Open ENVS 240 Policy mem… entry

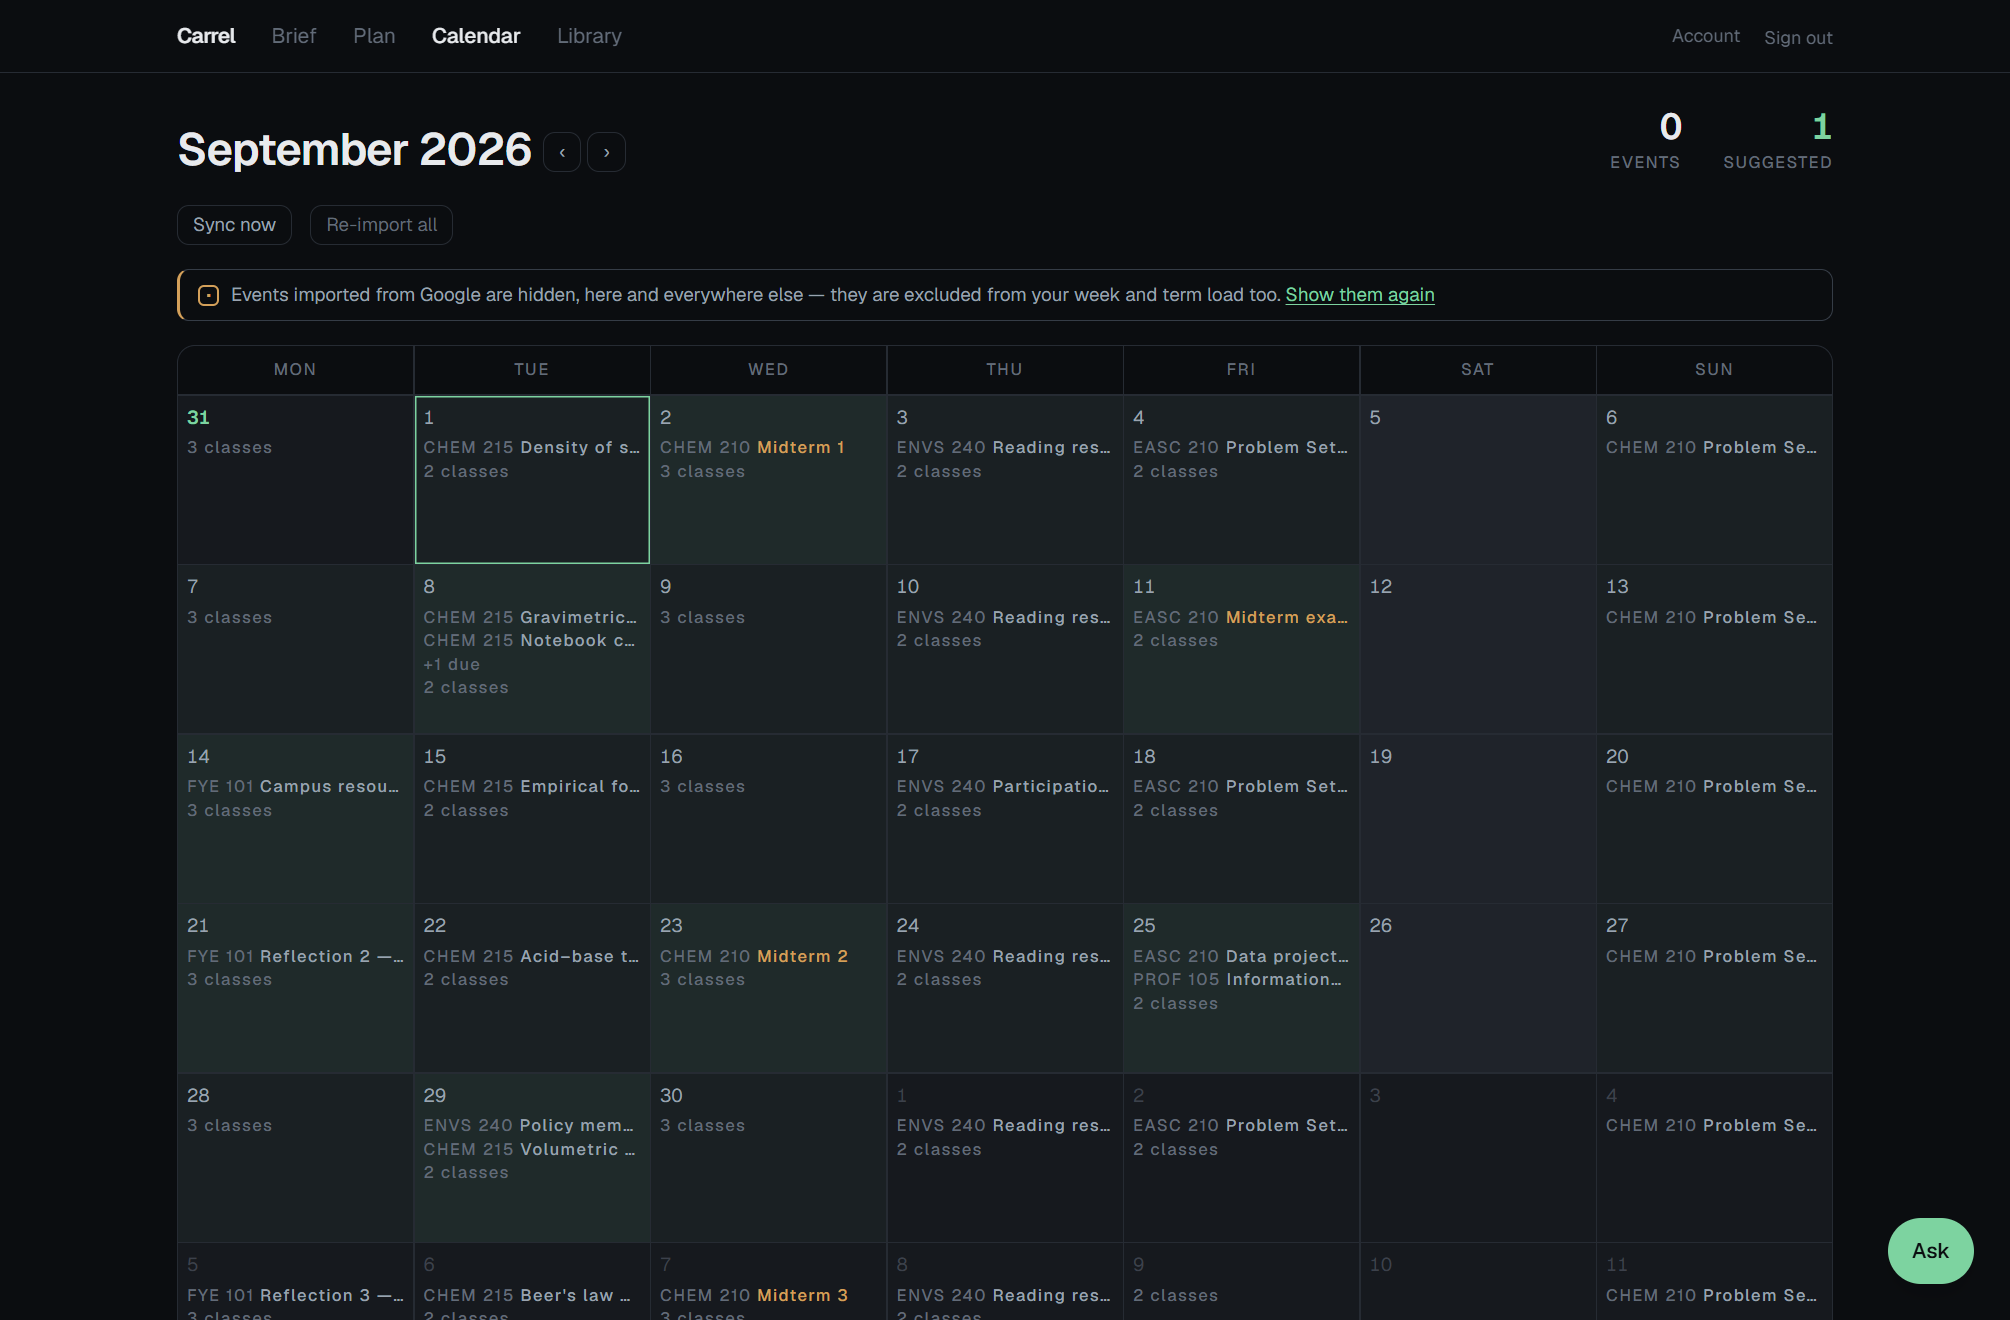[529, 1125]
